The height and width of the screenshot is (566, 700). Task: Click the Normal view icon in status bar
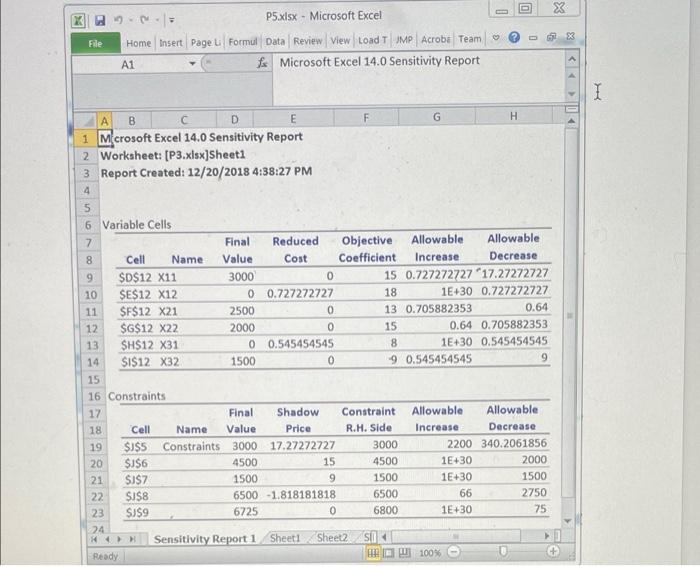(373, 554)
